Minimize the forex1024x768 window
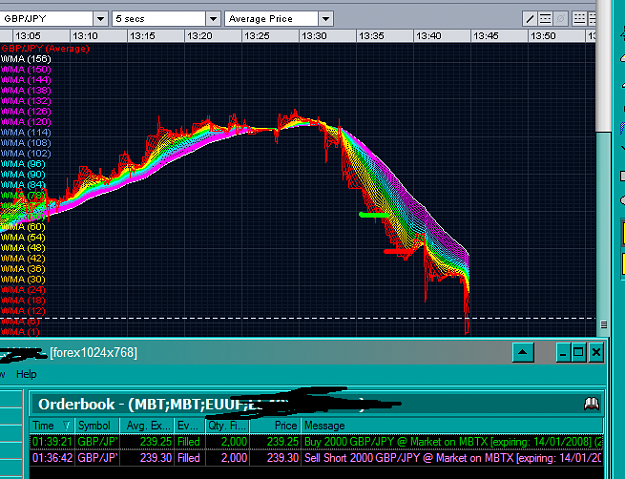625x479 pixels. tap(563, 352)
